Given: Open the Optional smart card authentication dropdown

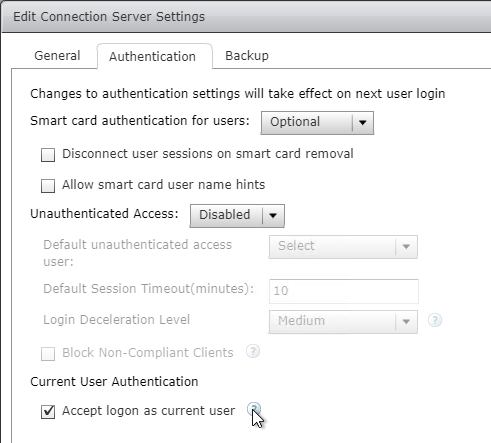Looking at the screenshot, I should [317, 123].
